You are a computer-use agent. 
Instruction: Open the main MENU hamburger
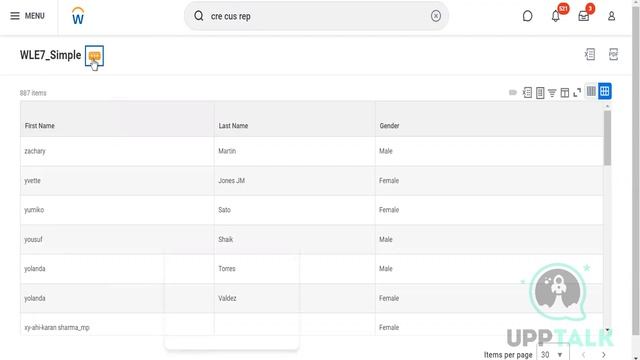27,16
